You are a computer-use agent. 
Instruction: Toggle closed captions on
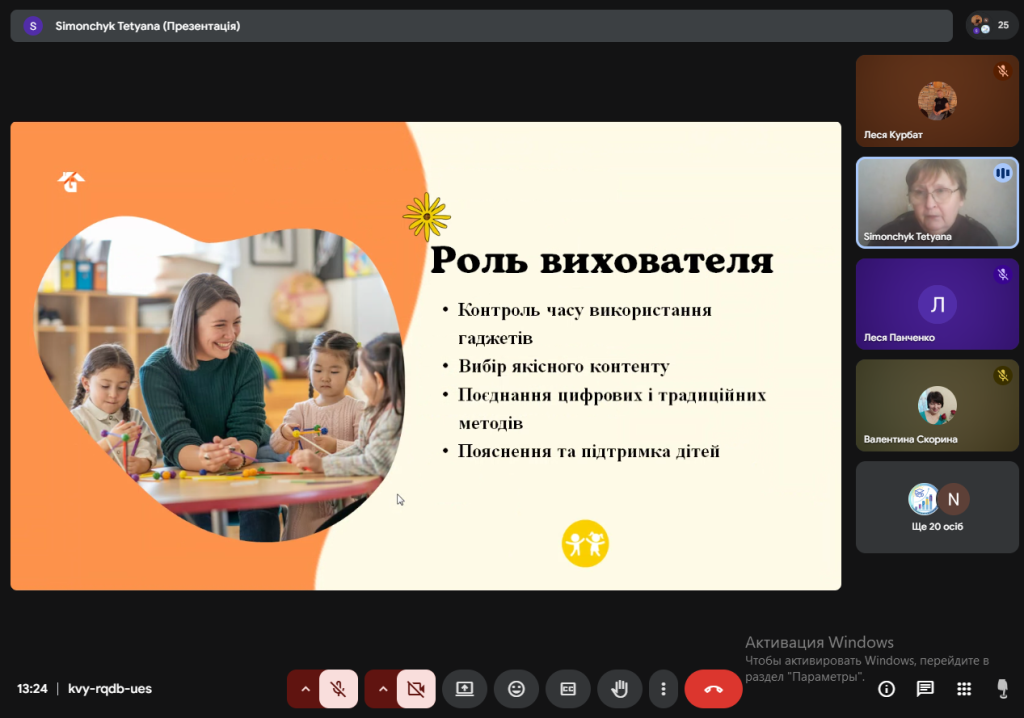pos(568,689)
